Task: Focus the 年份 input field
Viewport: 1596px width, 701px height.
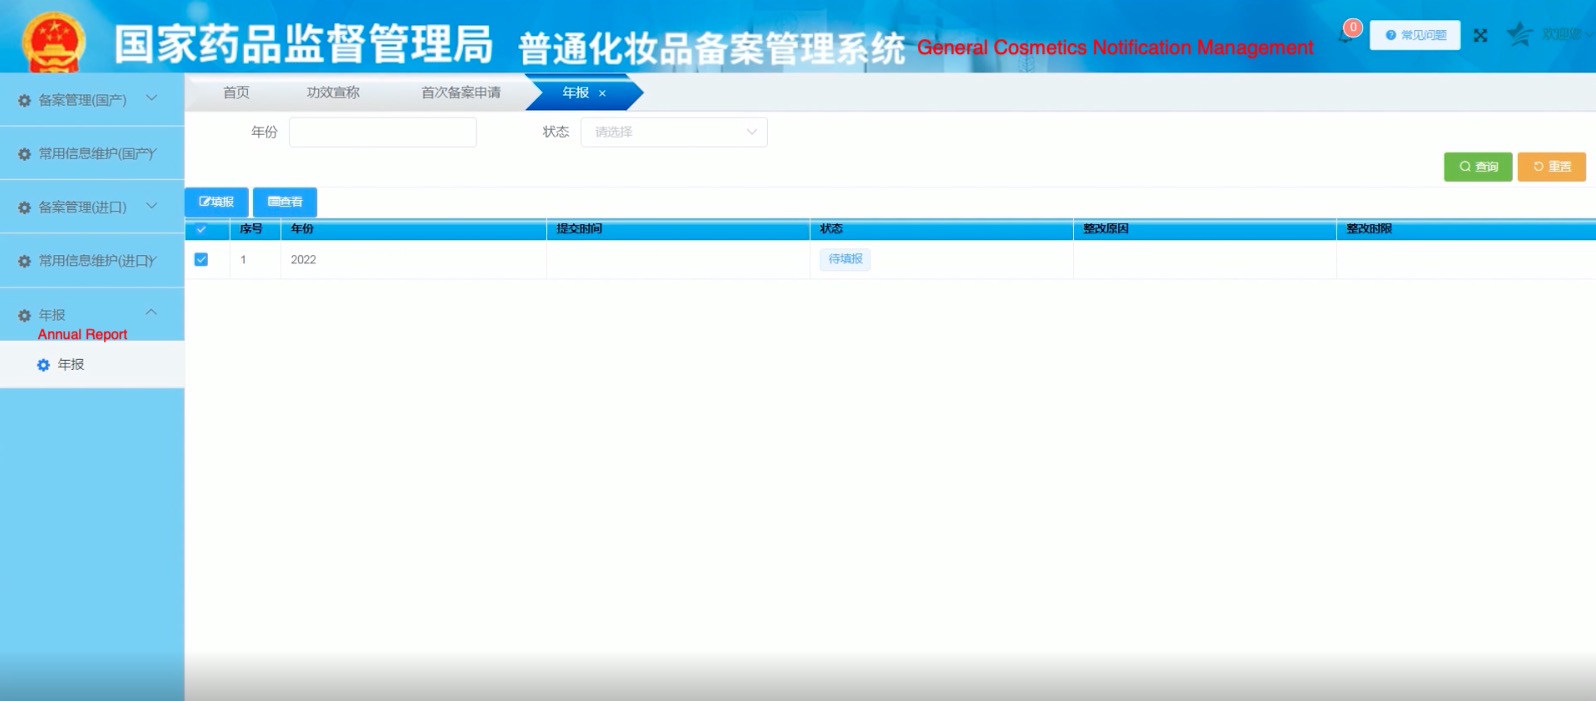Action: click(x=383, y=132)
